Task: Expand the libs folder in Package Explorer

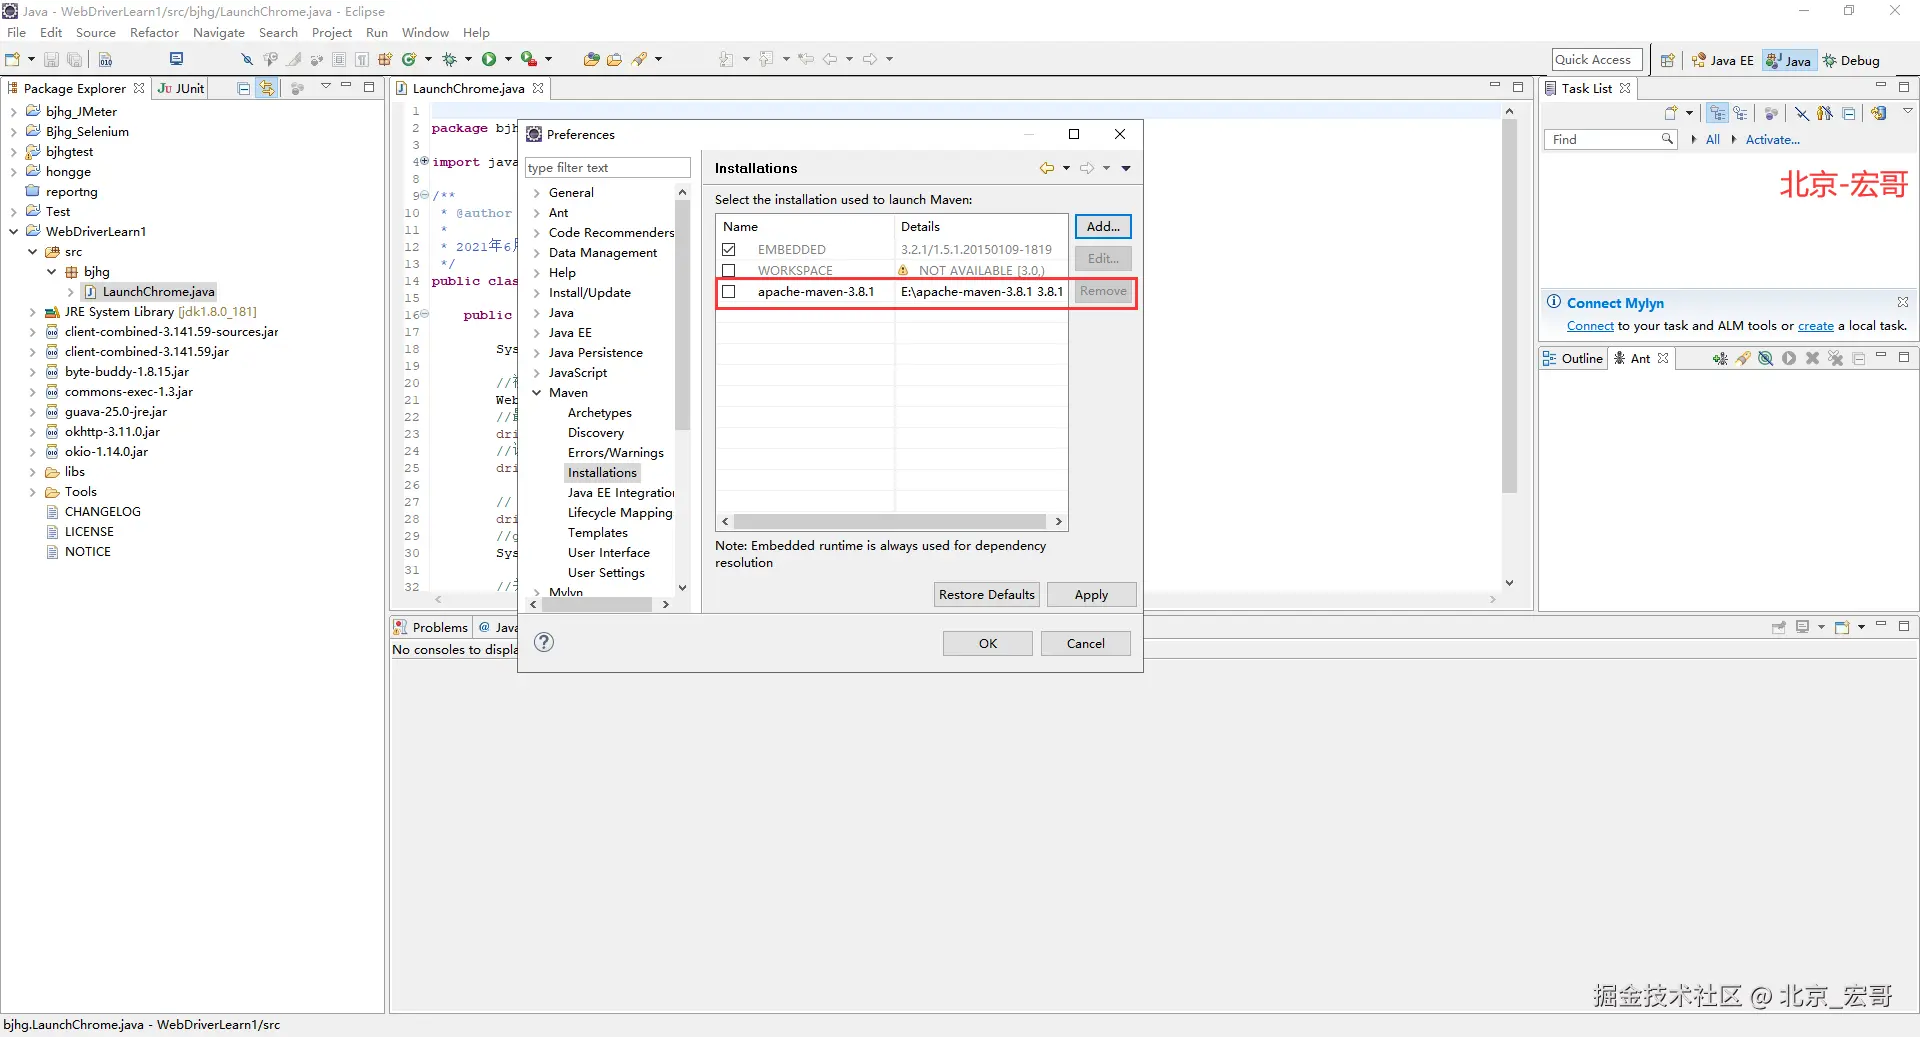Action: 32,472
